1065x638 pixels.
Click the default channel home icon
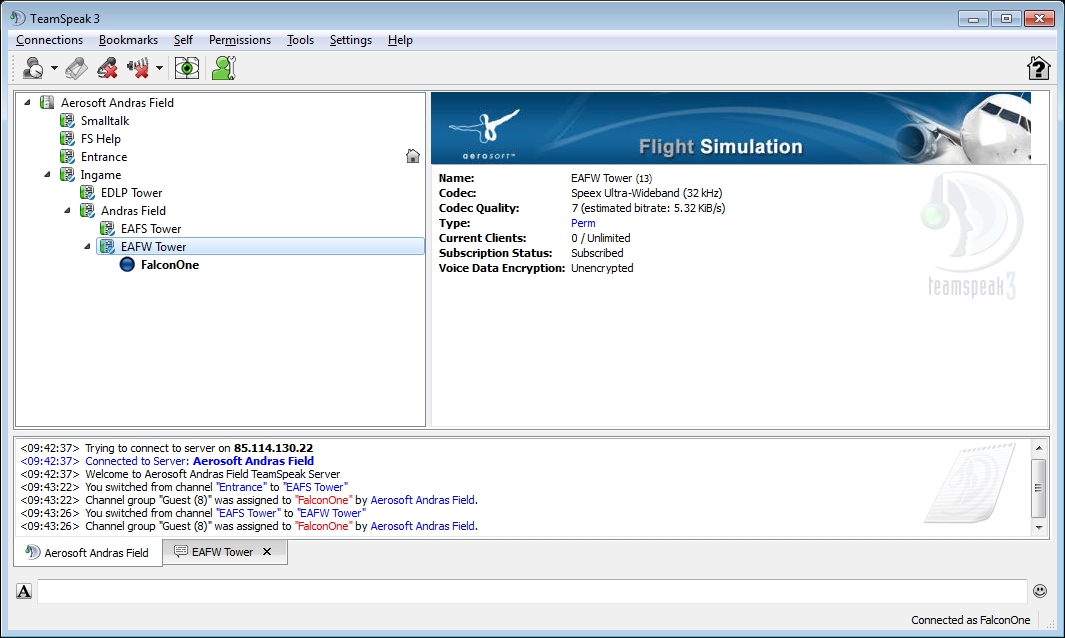(x=412, y=156)
